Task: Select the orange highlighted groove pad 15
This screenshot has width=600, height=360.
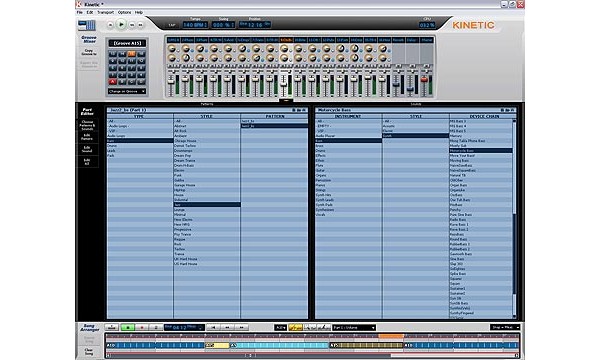Action: click(132, 54)
